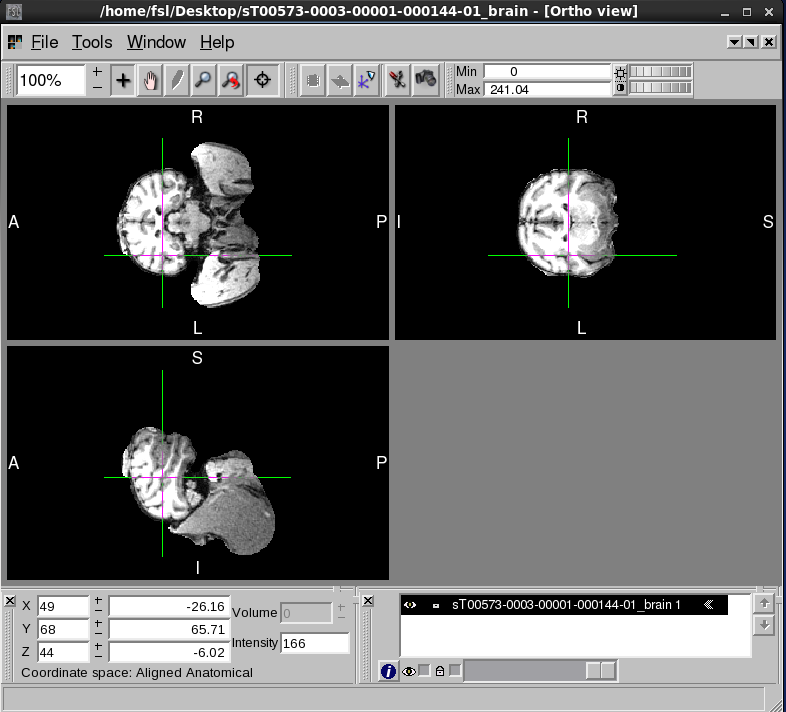Click the Min intensity field
Image resolution: width=786 pixels, height=712 pixels.
click(x=547, y=72)
